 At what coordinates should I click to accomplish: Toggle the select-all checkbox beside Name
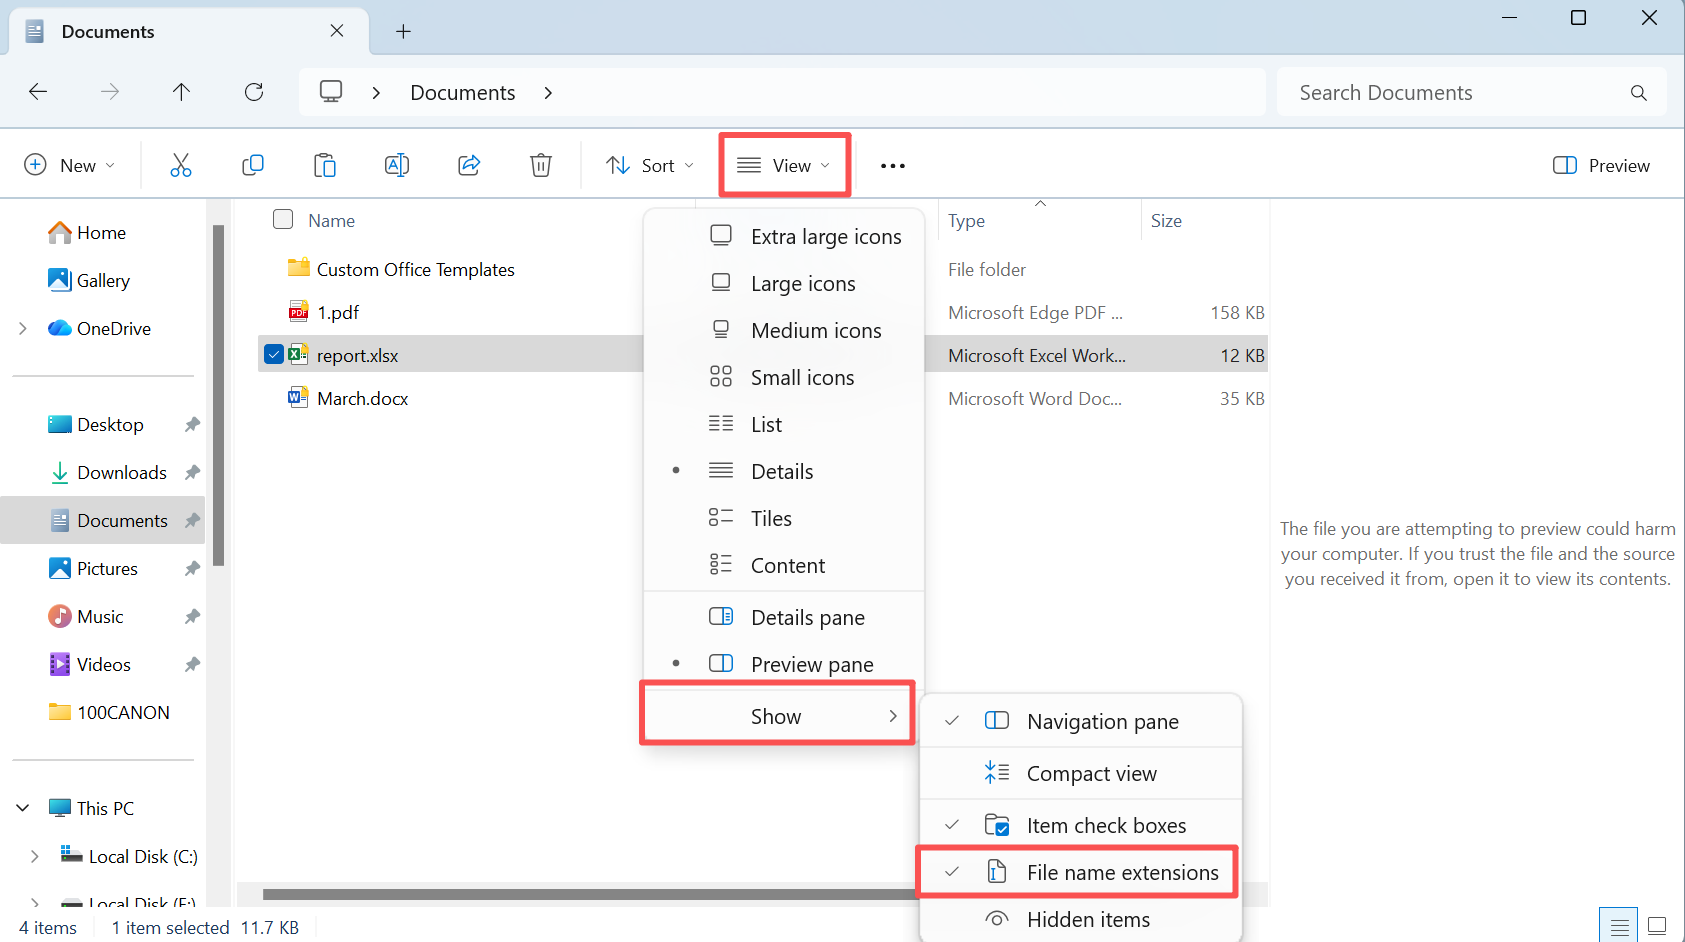pos(283,219)
